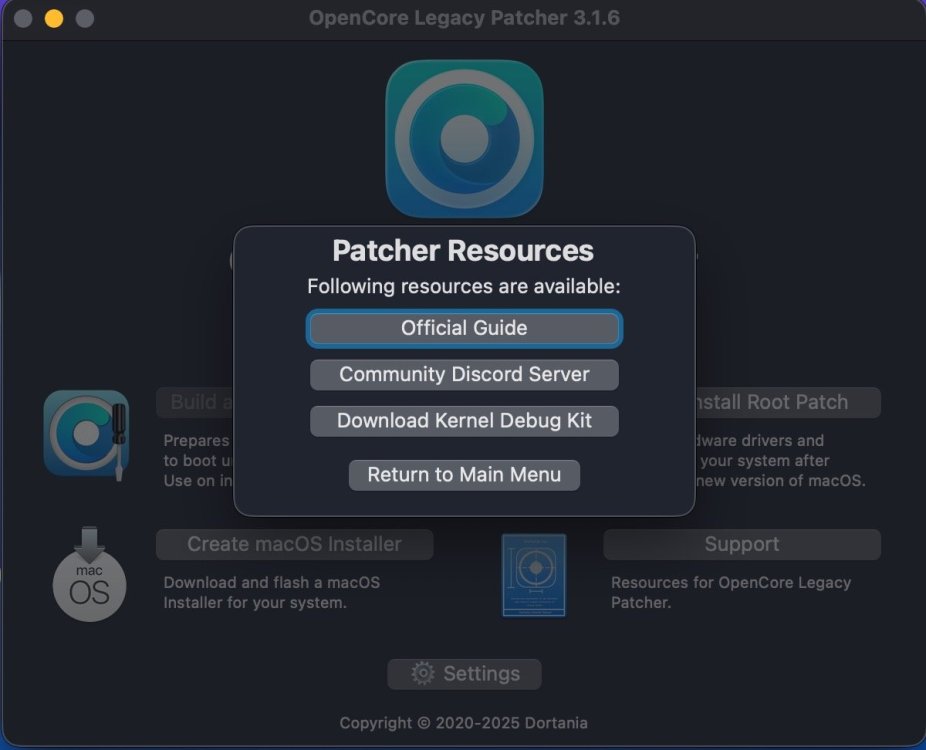
Task: Open the Community Discord Server link
Action: (464, 374)
